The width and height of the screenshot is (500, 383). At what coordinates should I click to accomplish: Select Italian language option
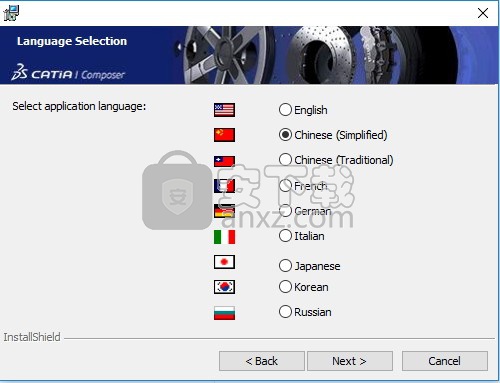(285, 236)
